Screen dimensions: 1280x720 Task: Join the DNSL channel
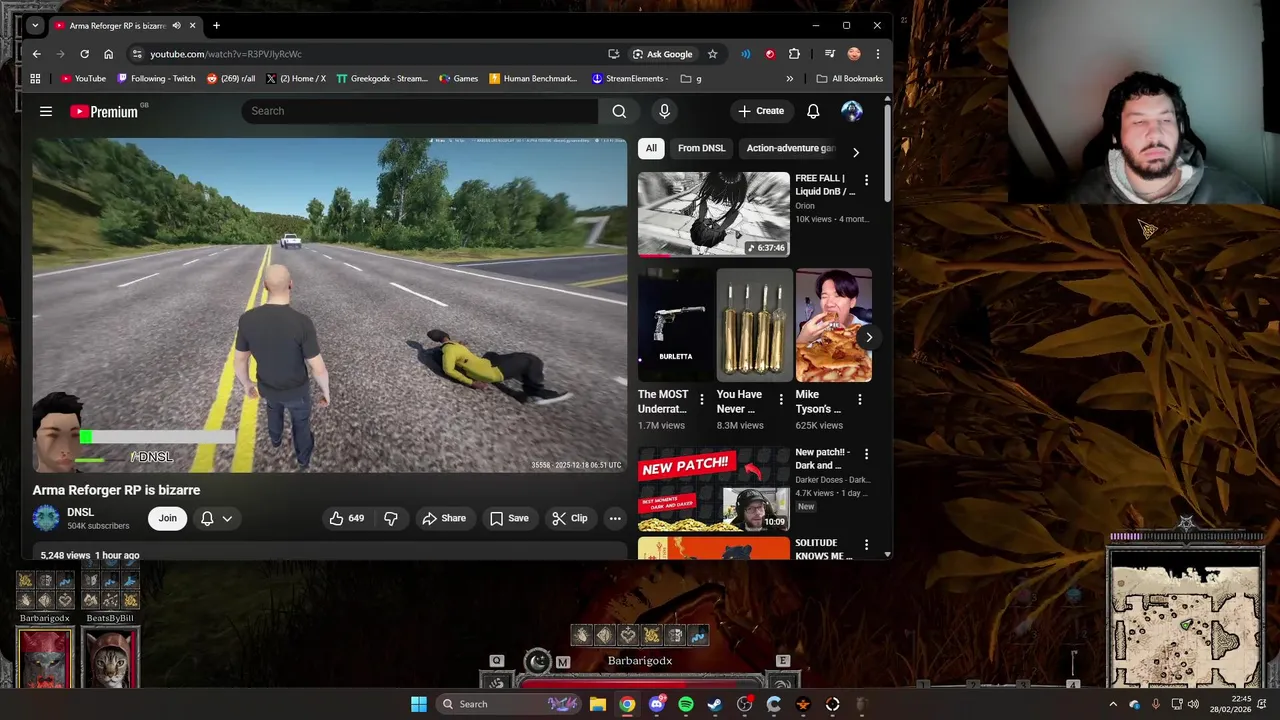pos(167,518)
